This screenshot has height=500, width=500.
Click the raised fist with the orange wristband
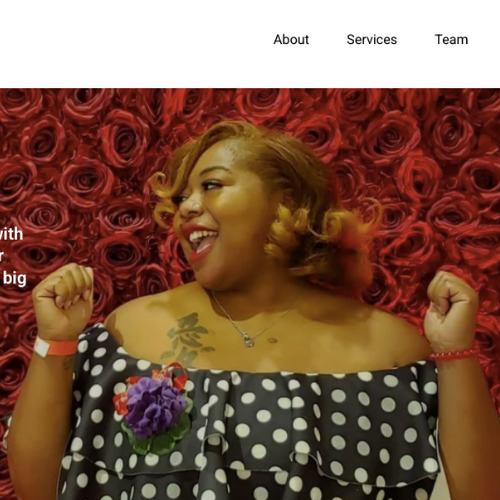pos(63,298)
